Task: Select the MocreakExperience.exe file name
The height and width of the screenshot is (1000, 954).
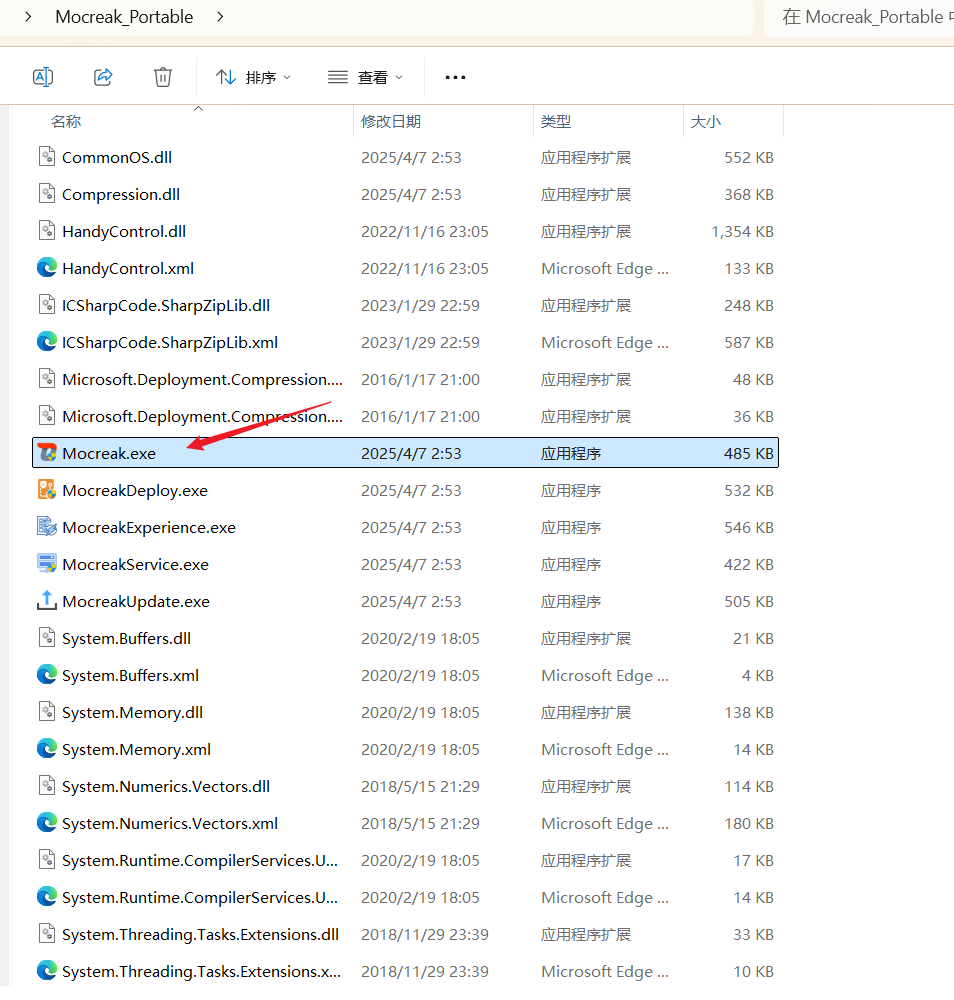Action: [x=149, y=527]
